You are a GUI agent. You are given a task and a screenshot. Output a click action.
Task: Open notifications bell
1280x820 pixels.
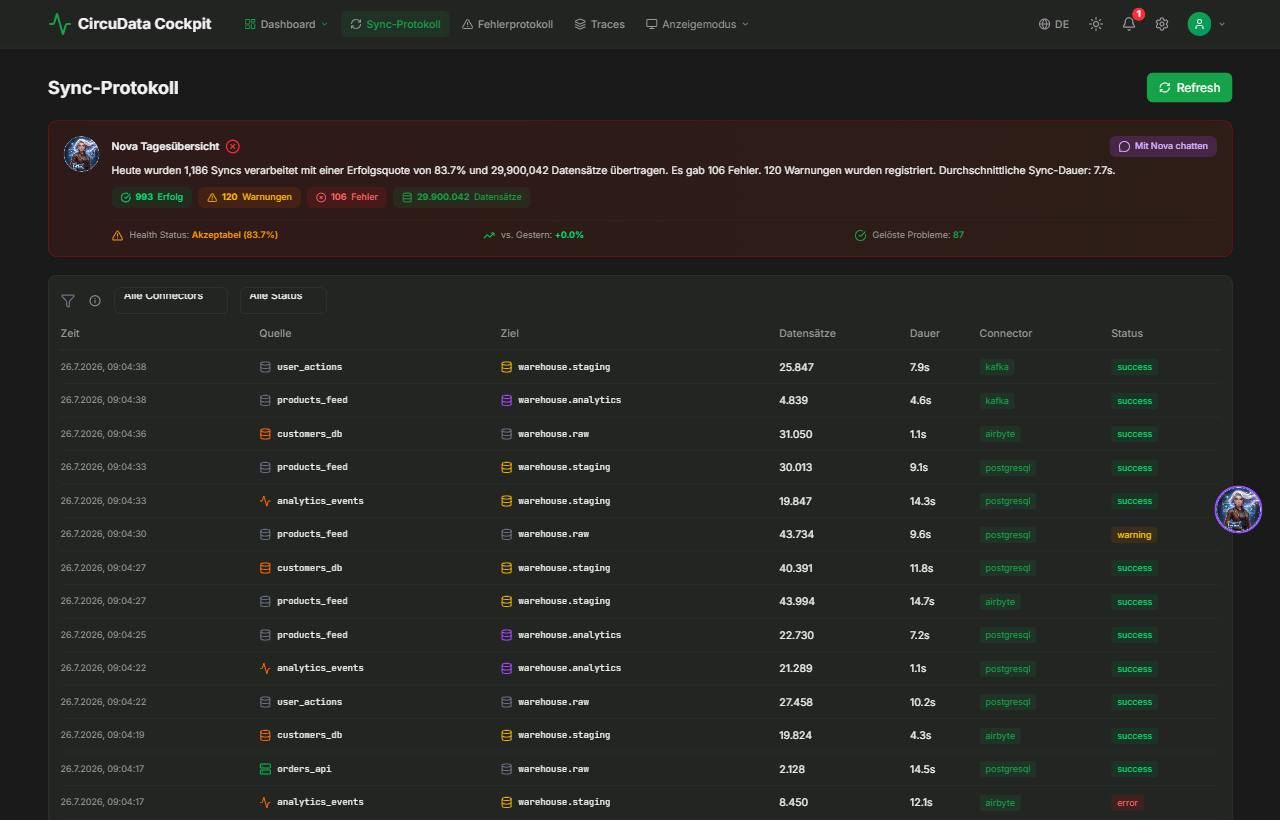point(1129,24)
